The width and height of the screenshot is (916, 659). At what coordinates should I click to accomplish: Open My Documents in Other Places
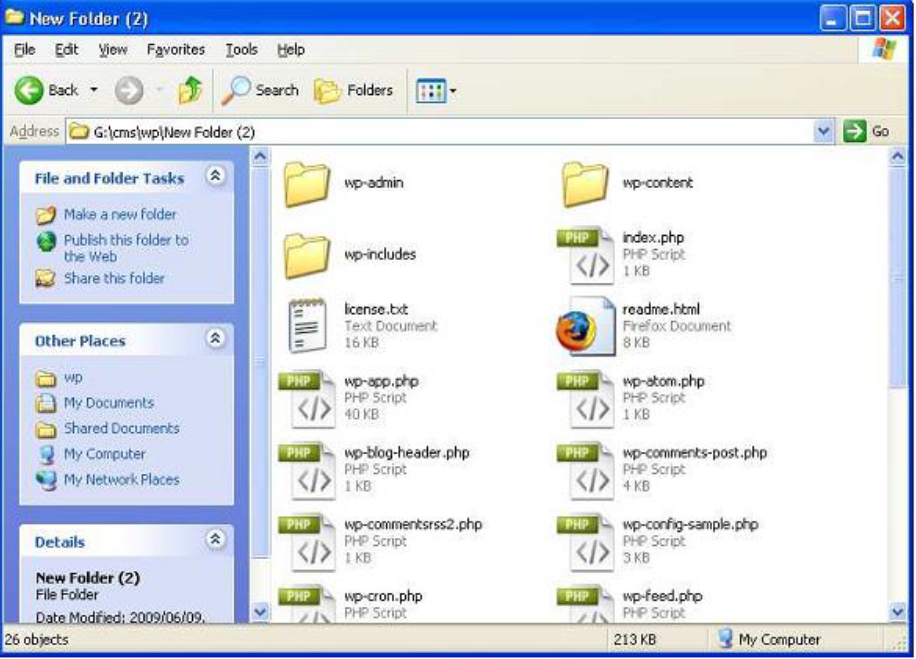109,403
